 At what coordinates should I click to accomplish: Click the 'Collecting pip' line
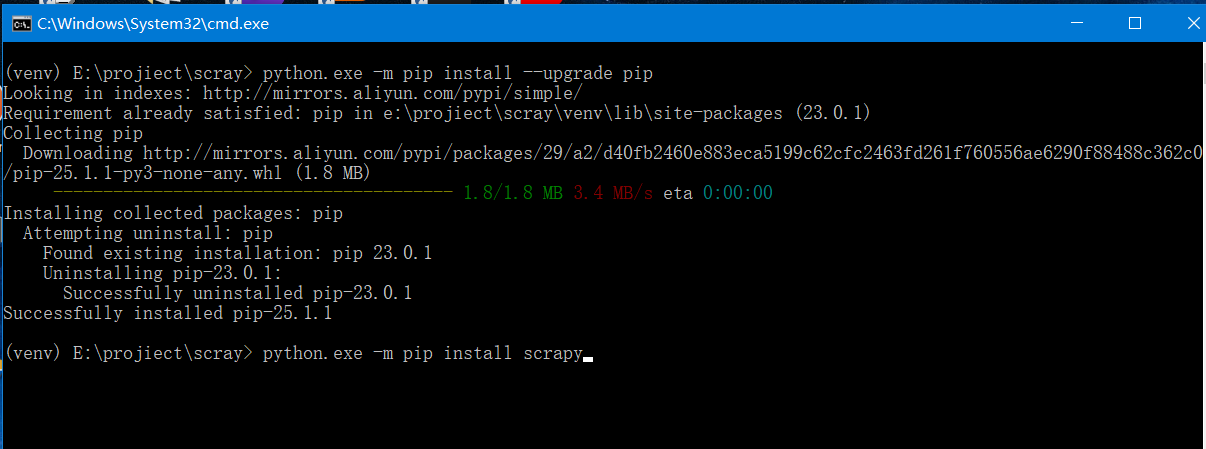(x=73, y=133)
